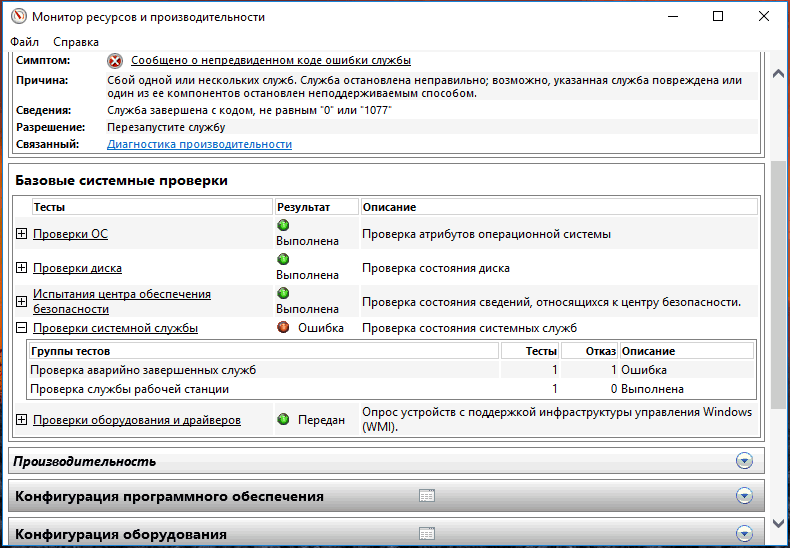Expand the Проверки ОС tree node
This screenshot has height=548, width=790.
pyautogui.click(x=22, y=234)
